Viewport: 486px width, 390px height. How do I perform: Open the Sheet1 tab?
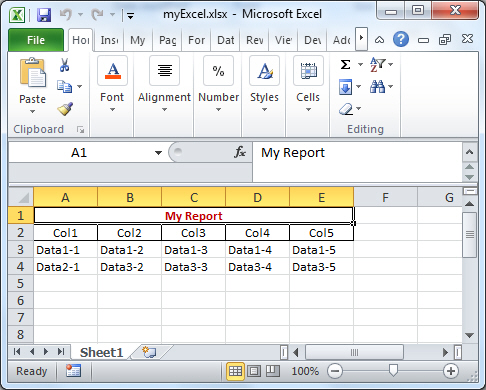(101, 352)
